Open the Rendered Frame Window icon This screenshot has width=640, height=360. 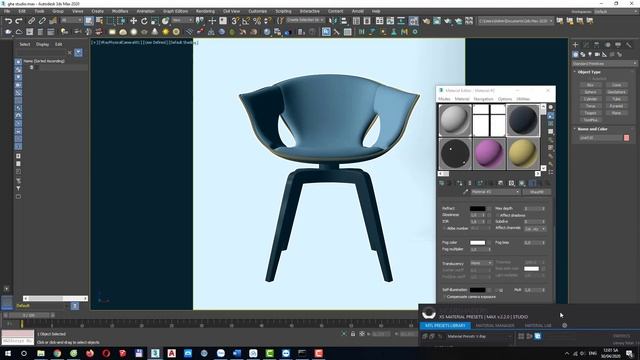pos(437,21)
